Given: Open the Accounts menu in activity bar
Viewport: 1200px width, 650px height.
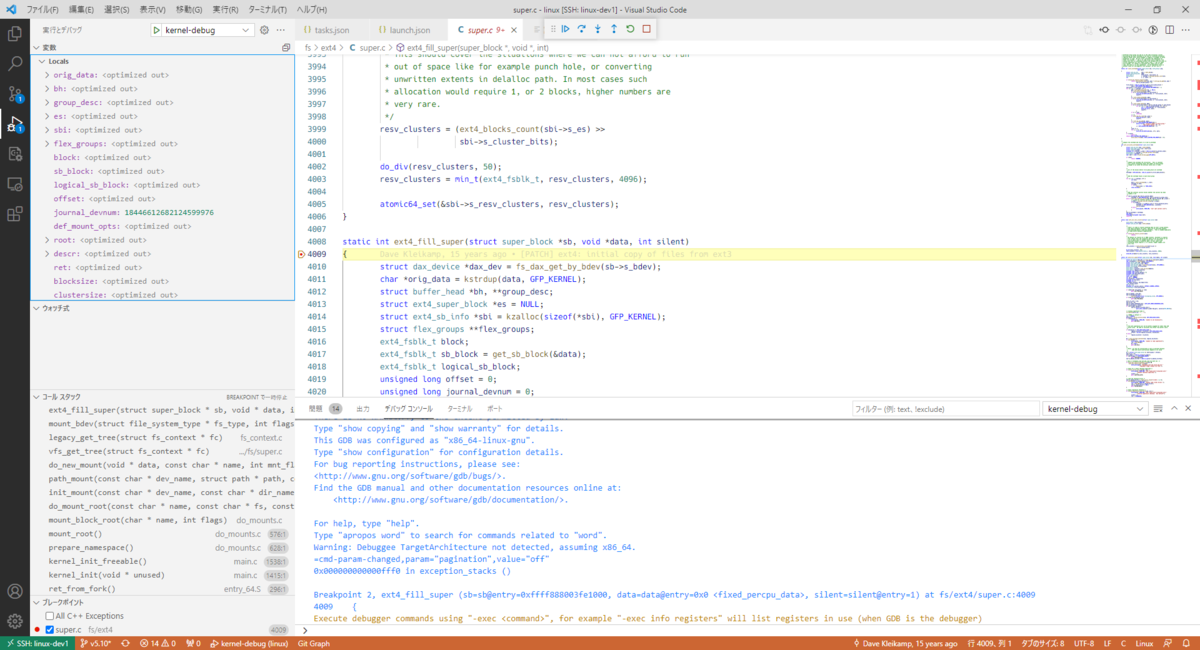Looking at the screenshot, I should 15,592.
